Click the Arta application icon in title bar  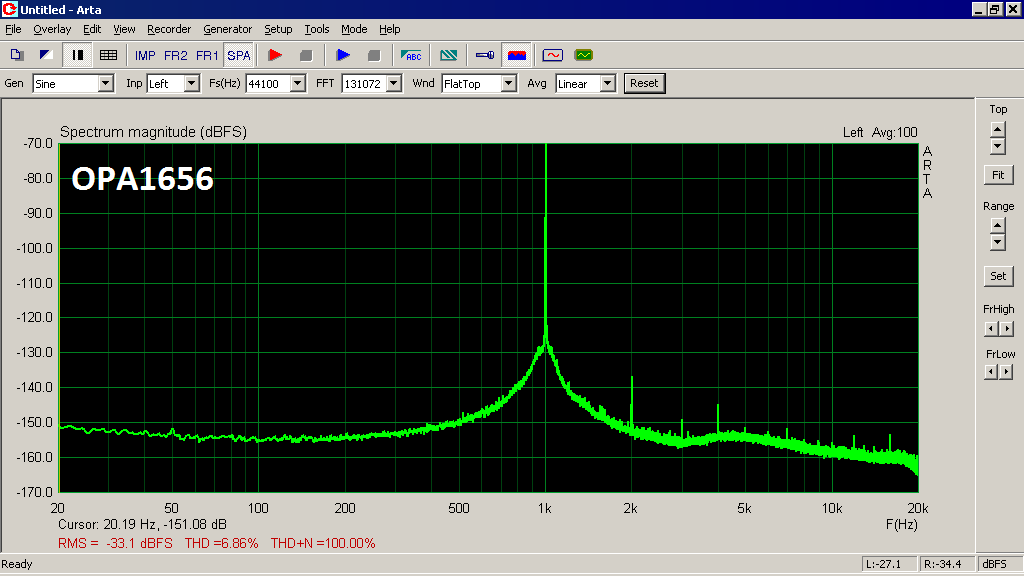click(x=9, y=9)
